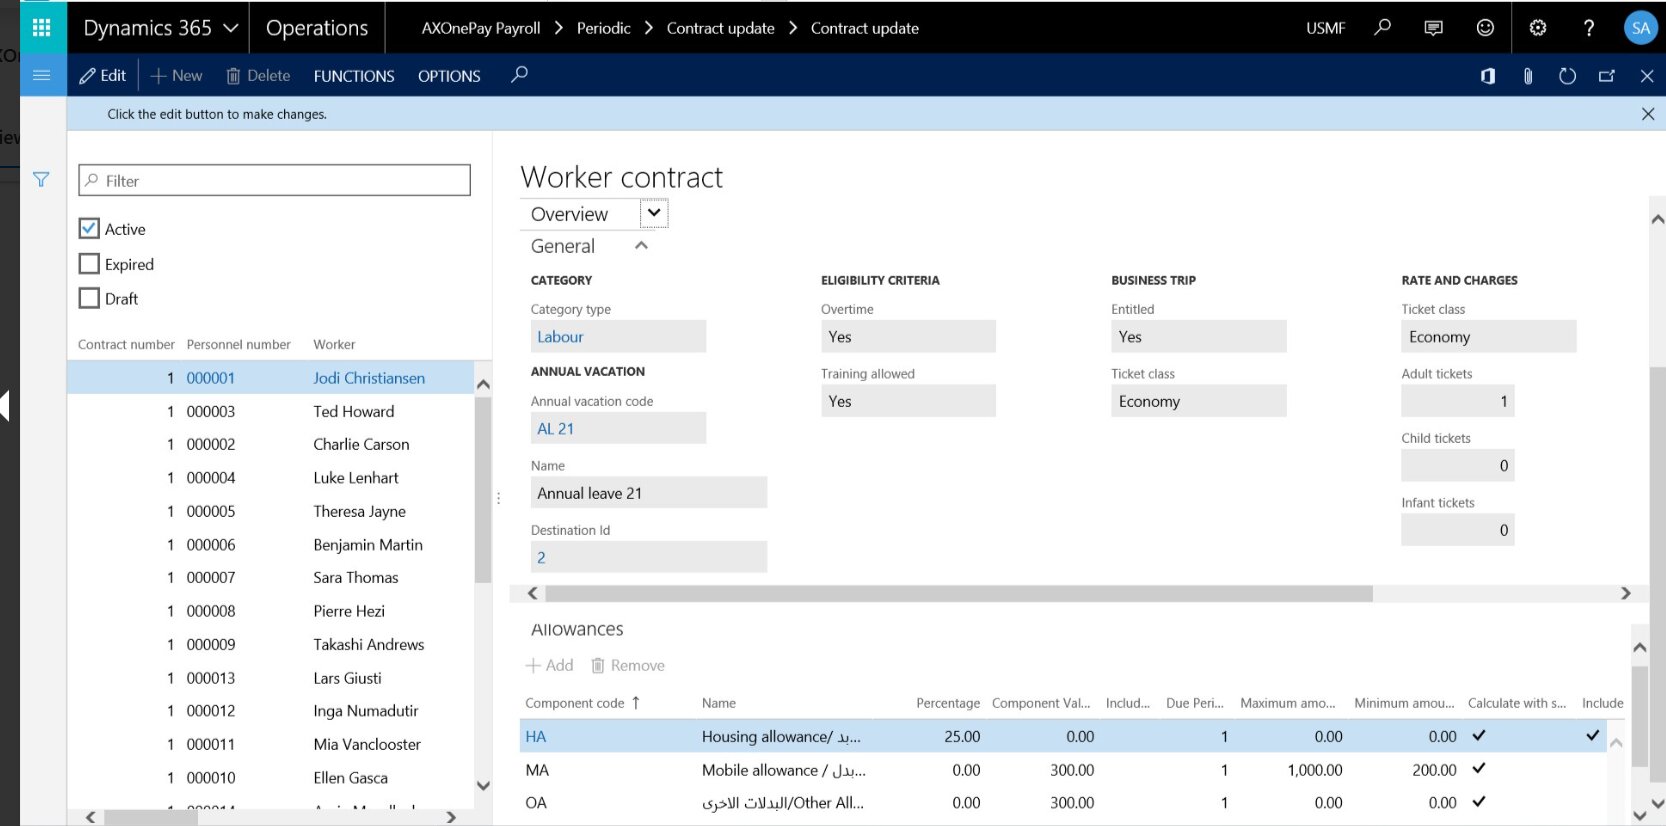1666x826 pixels.
Task: Open the feedback smiley icon
Action: 1485,28
